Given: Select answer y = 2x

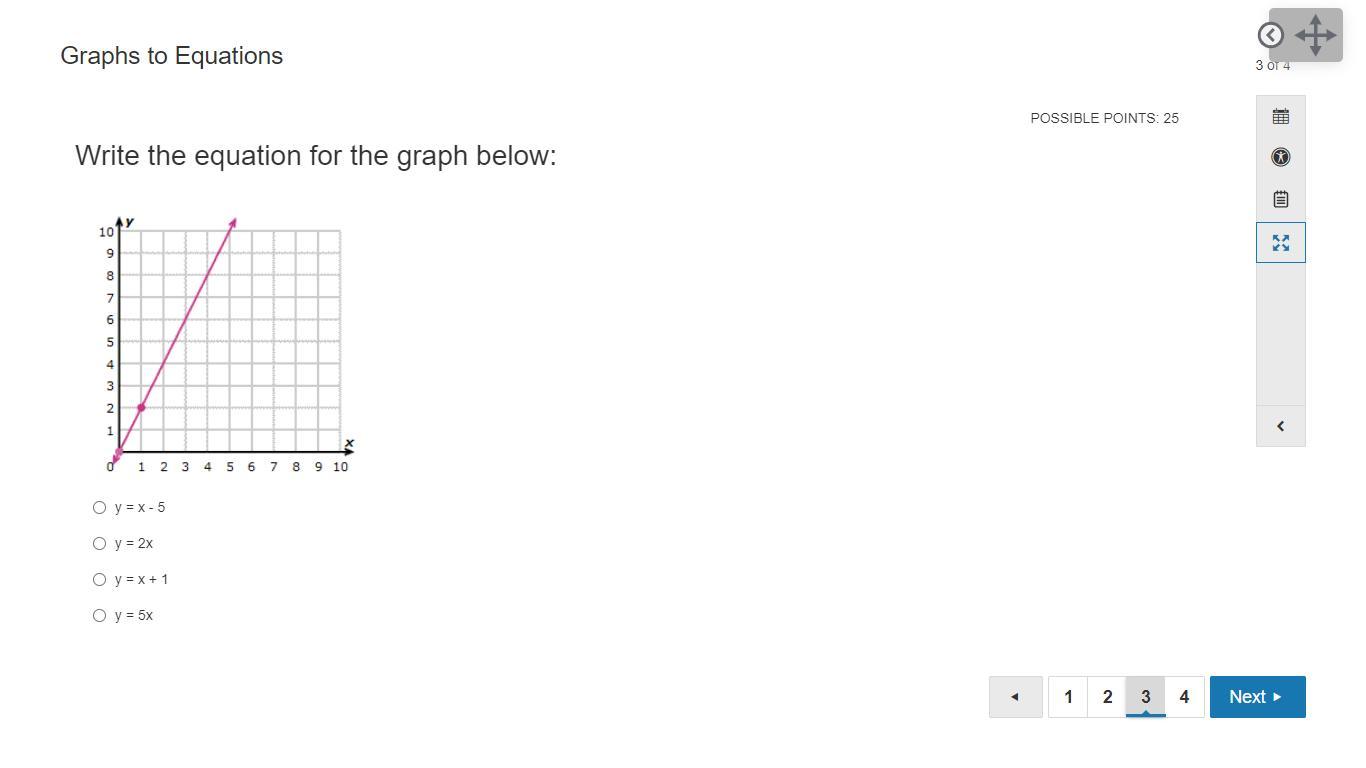Looking at the screenshot, I should click(x=99, y=543).
